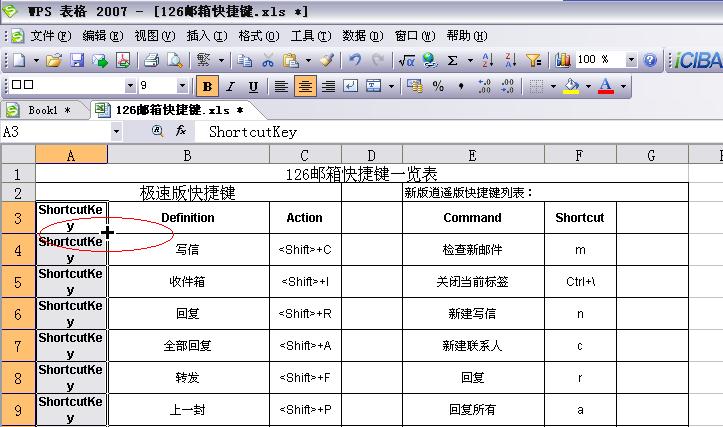Toggle bold formatting
This screenshot has width=723, height=427.
point(207,86)
